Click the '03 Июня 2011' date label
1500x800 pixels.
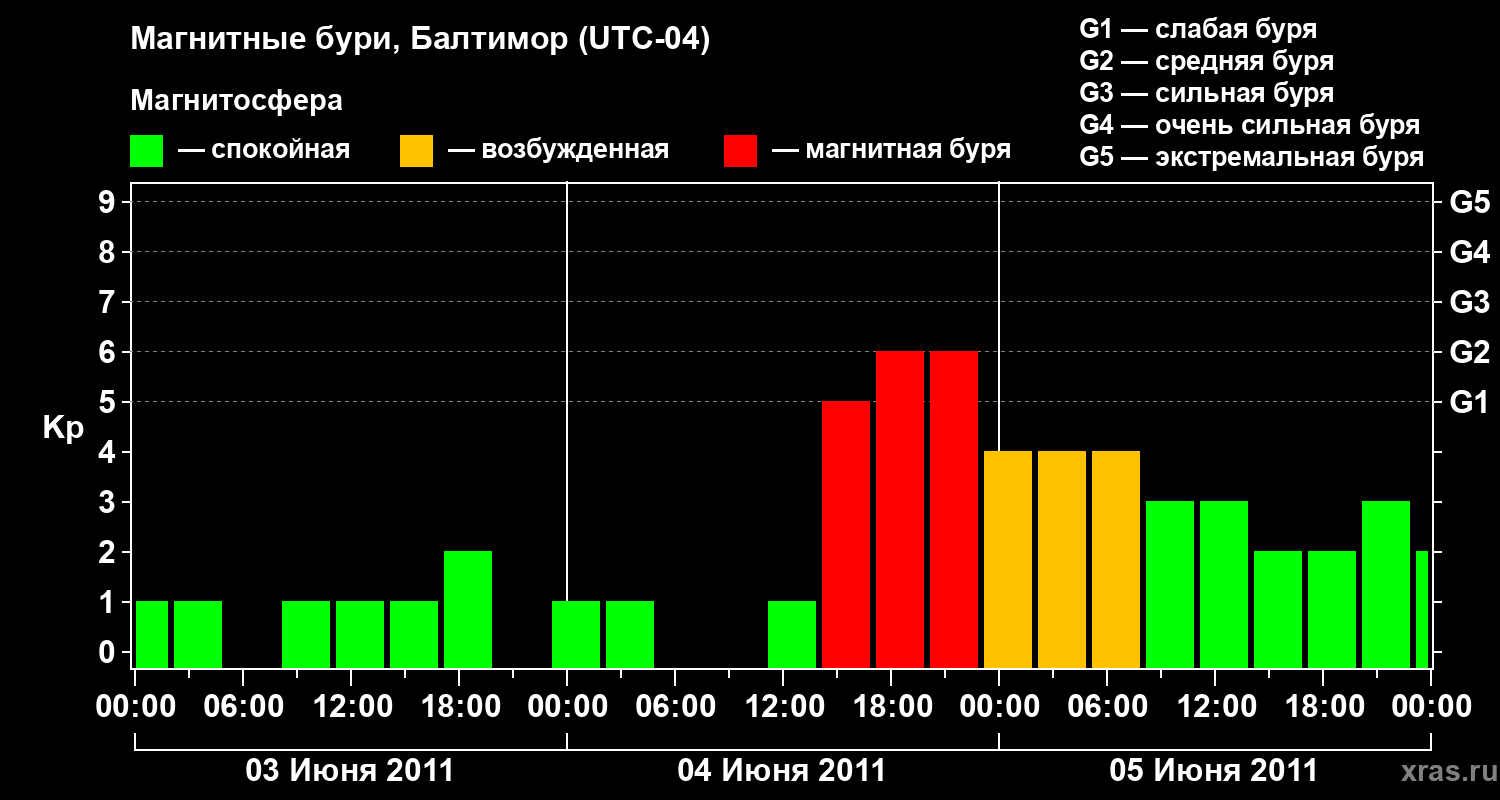[x=350, y=771]
